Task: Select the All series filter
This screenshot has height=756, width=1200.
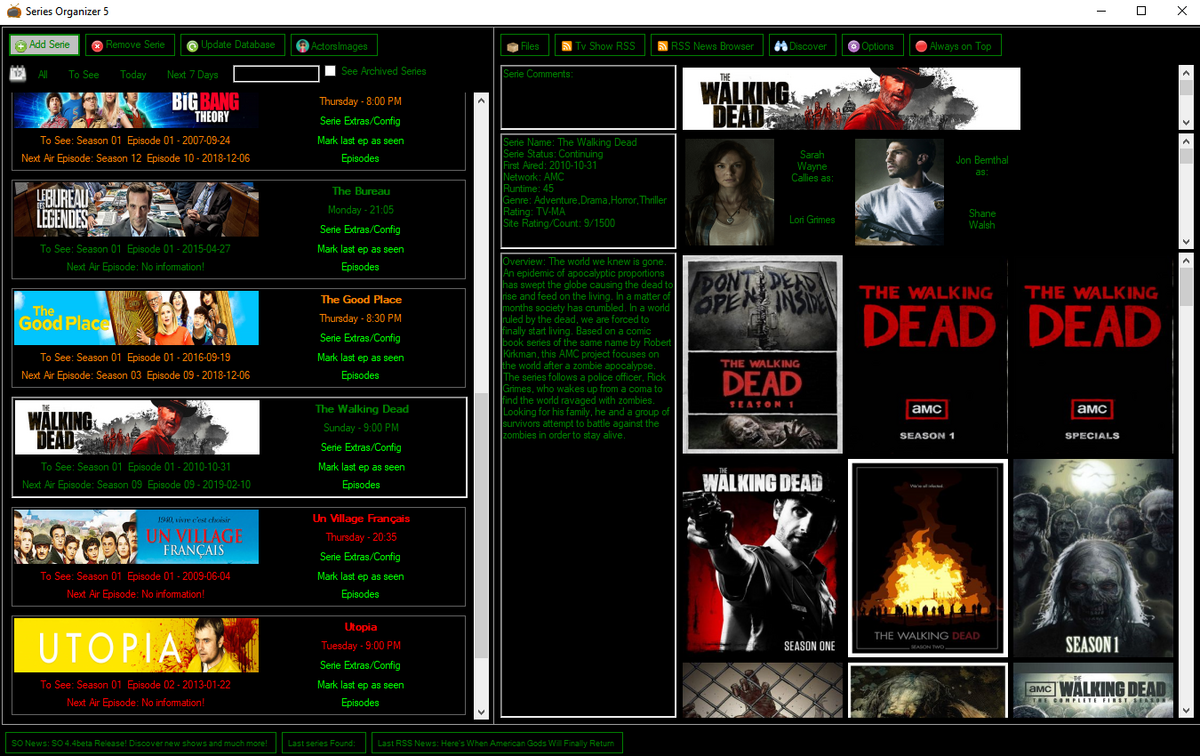Action: coord(43,74)
